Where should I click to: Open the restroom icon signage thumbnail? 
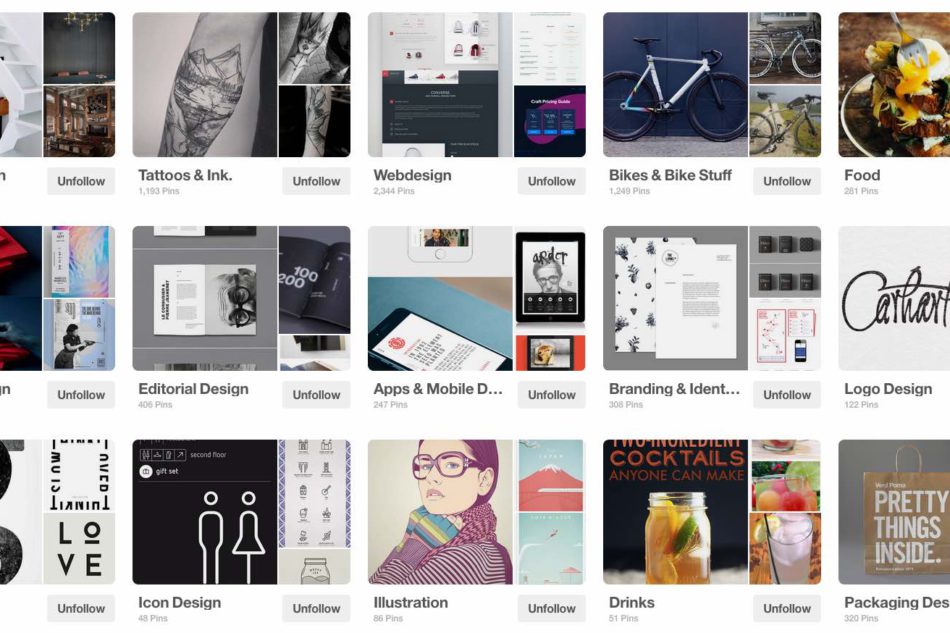point(205,512)
